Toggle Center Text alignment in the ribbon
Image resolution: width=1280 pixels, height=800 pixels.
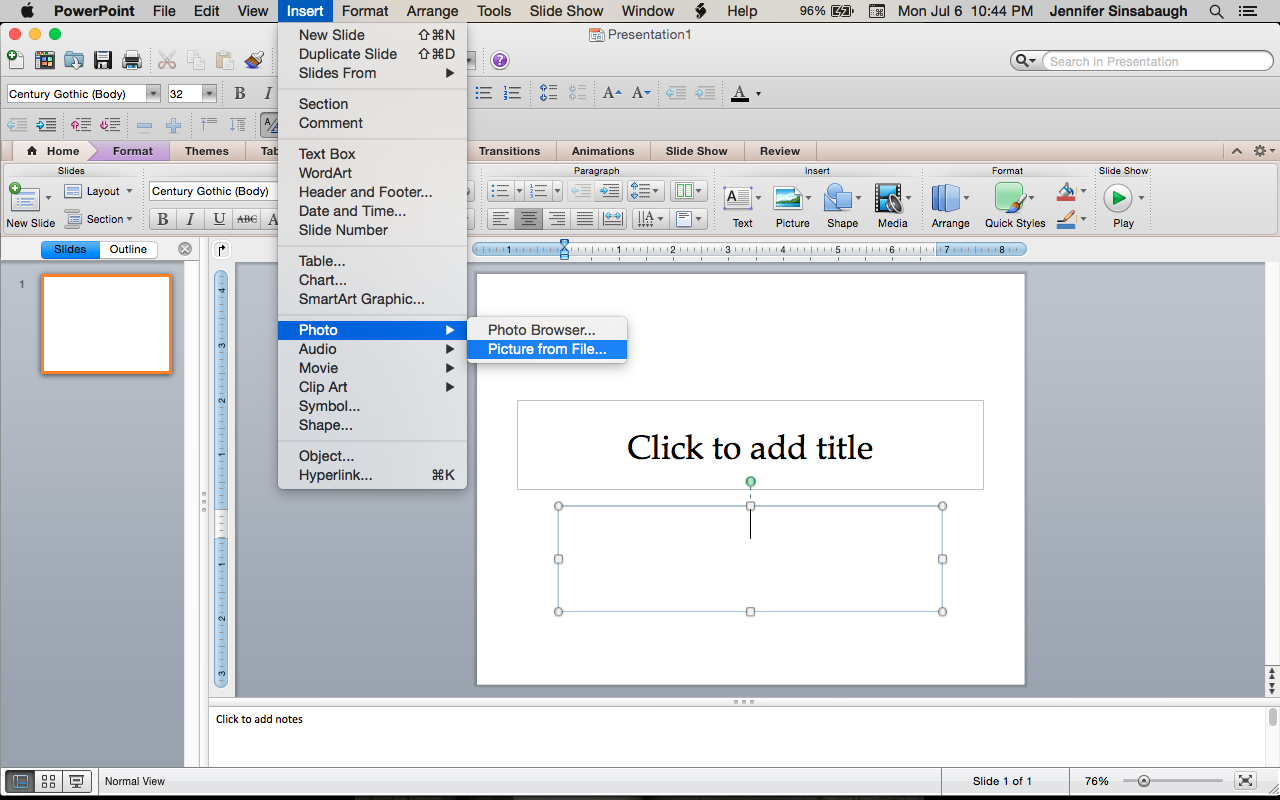click(529, 219)
